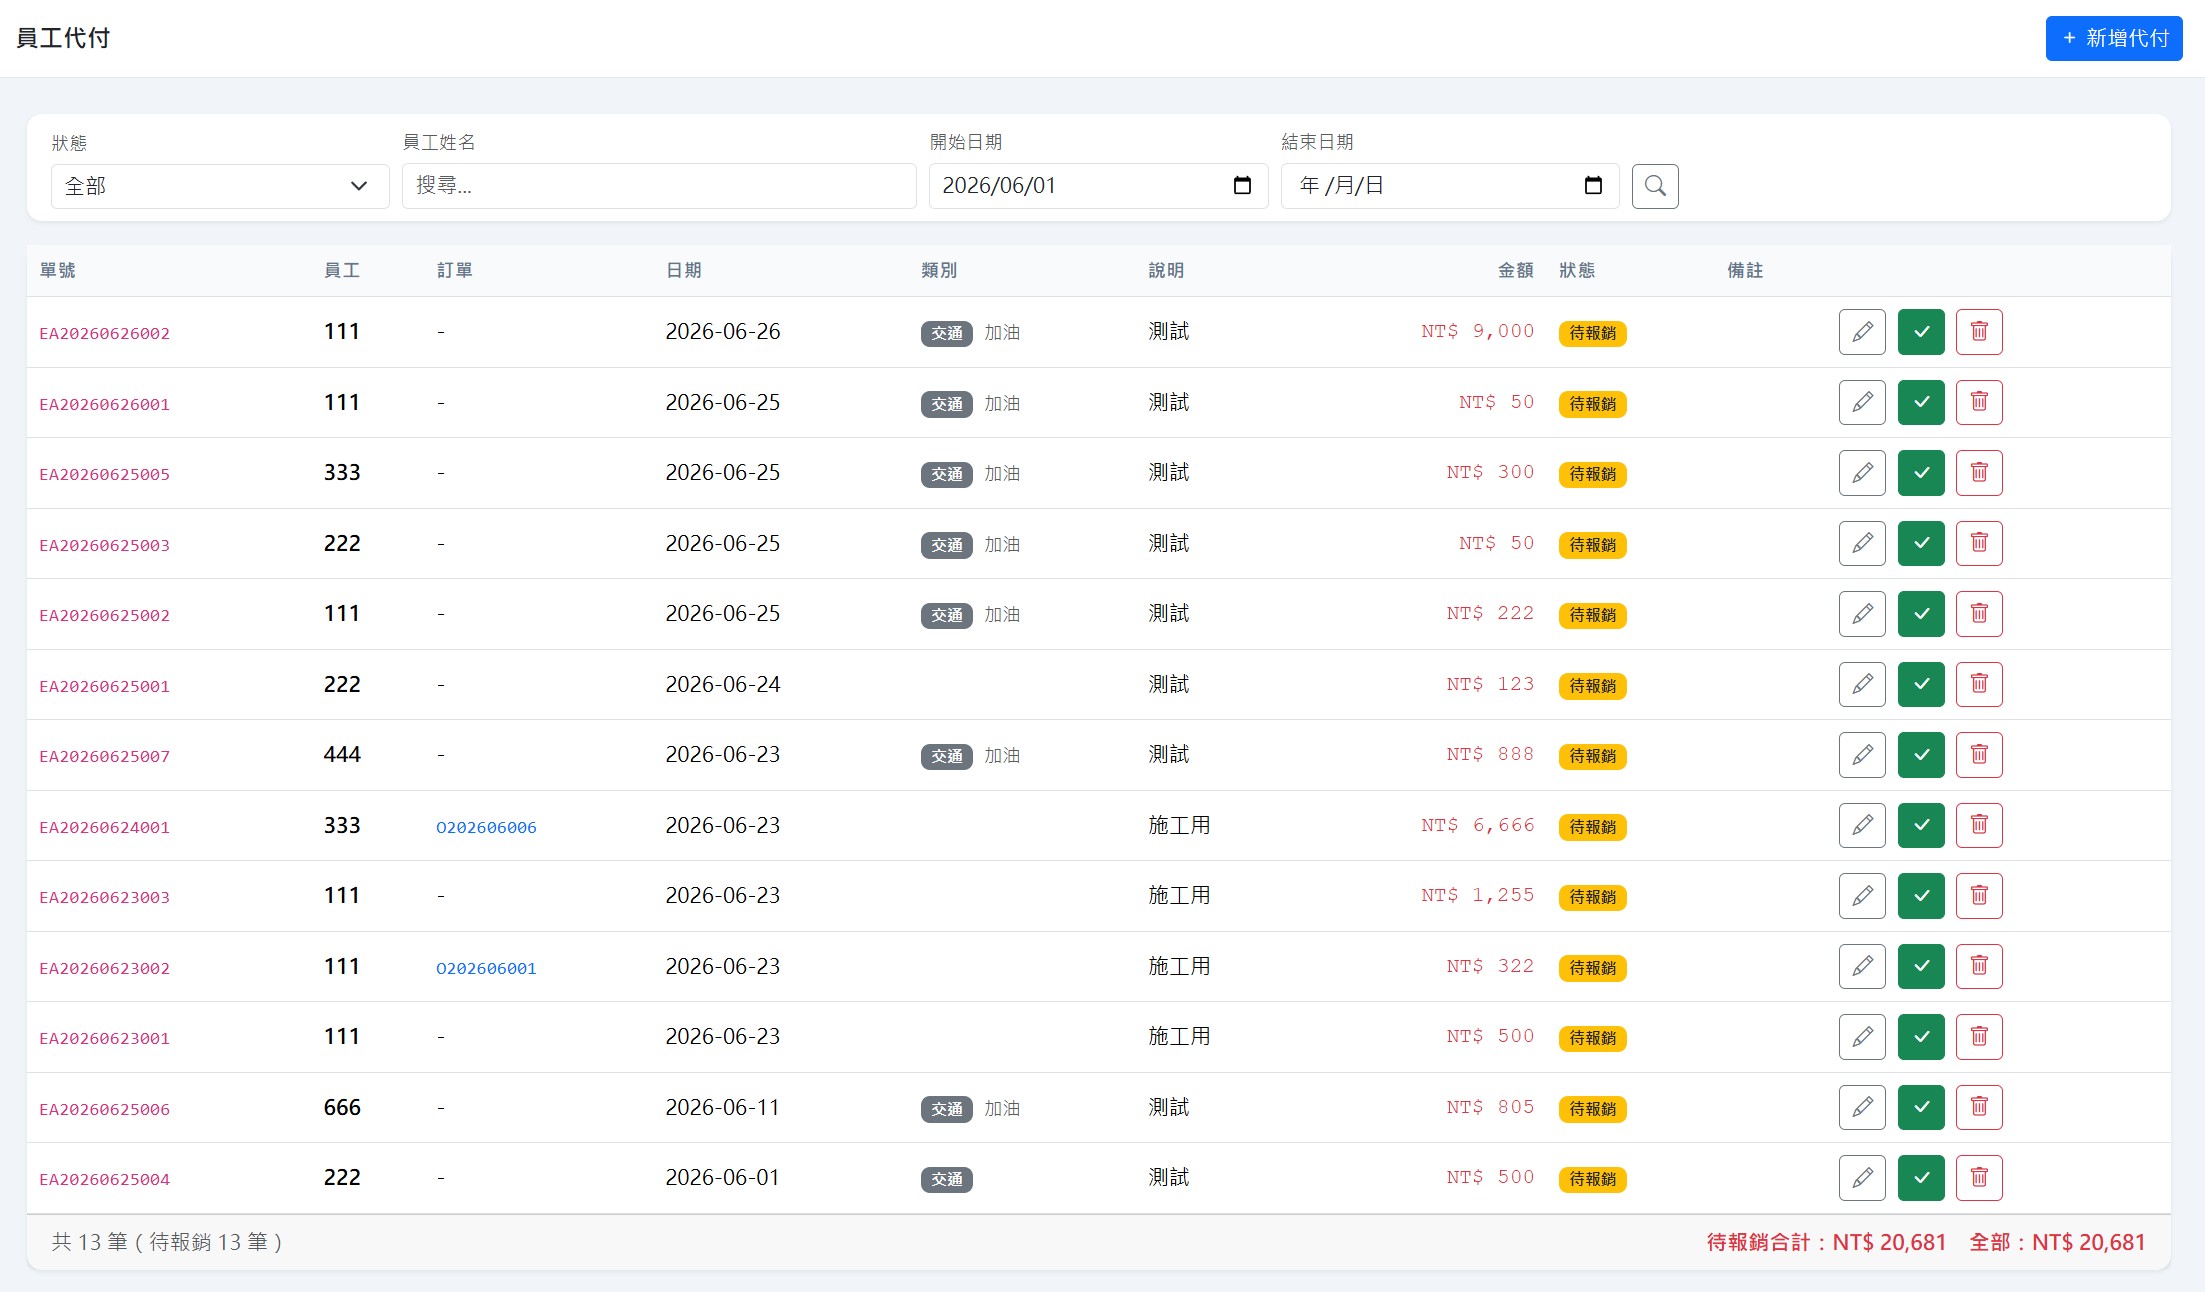The width and height of the screenshot is (2205, 1292).
Task: Delete record EA20260625002
Action: 1979,614
